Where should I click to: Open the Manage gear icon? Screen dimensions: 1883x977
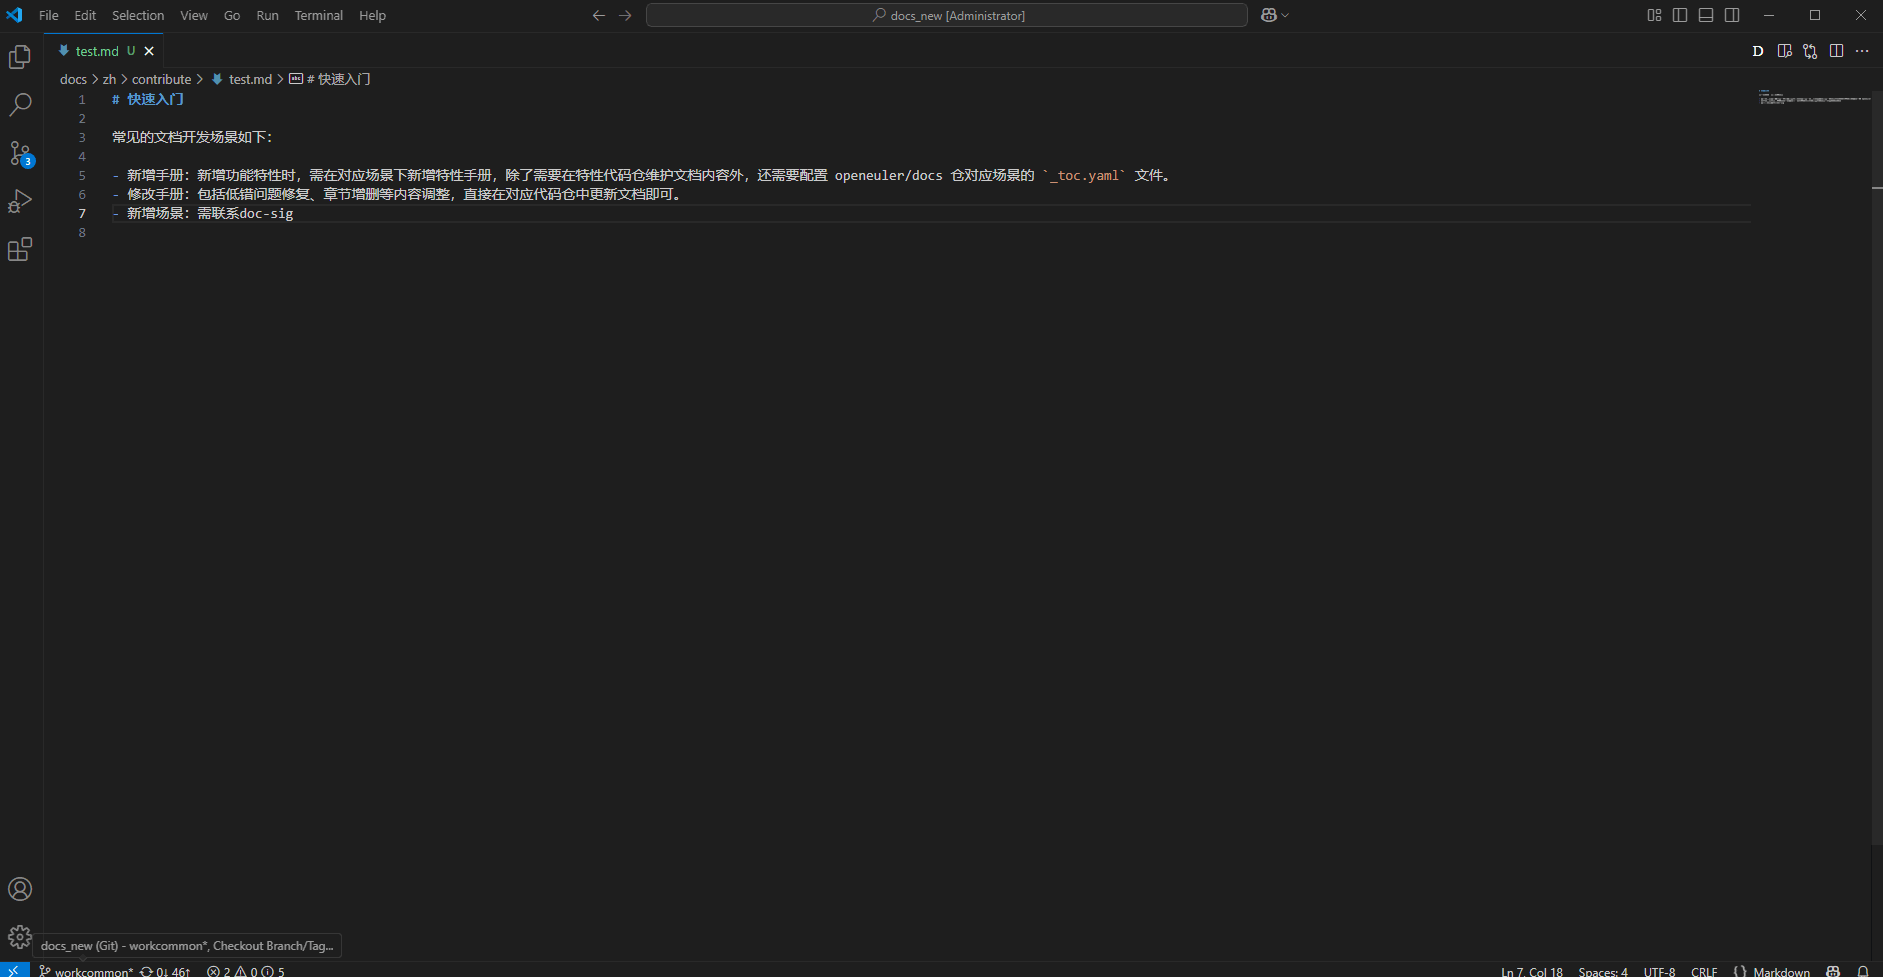(20, 937)
